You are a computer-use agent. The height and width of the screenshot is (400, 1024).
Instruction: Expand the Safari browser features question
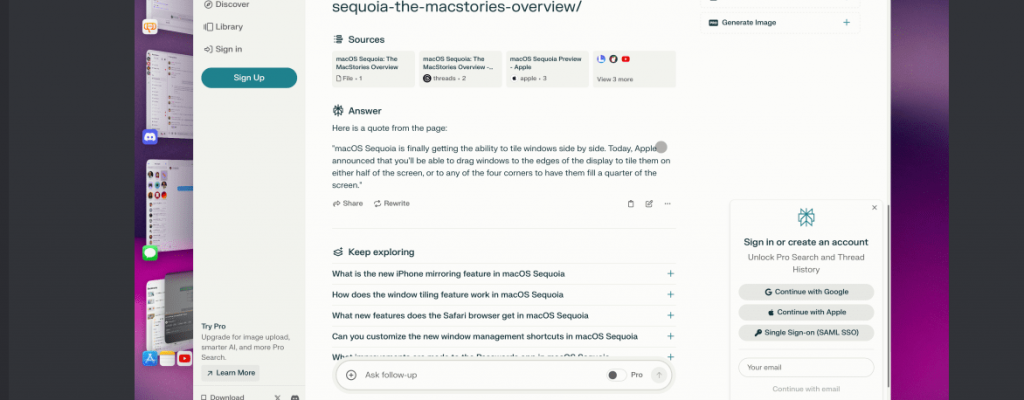tap(670, 316)
